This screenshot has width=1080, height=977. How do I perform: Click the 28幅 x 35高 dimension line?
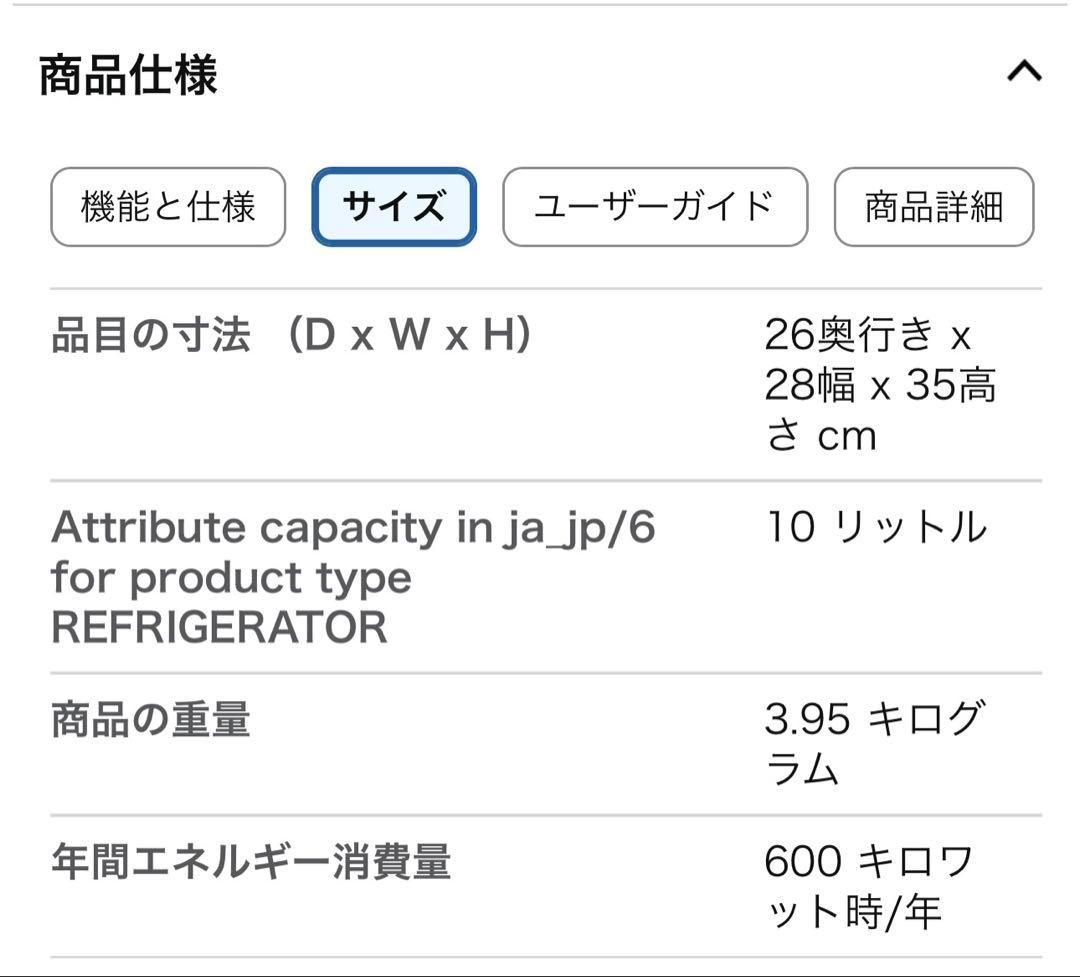coord(880,386)
